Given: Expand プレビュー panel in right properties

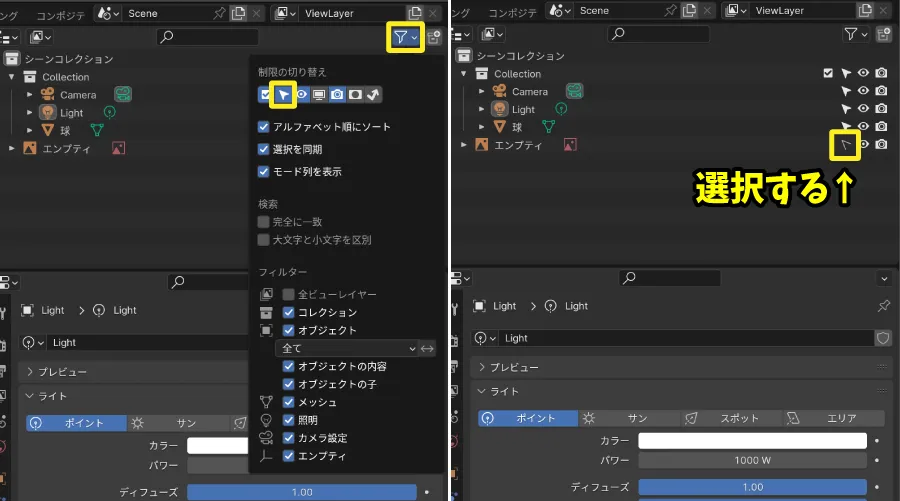Looking at the screenshot, I should point(482,367).
